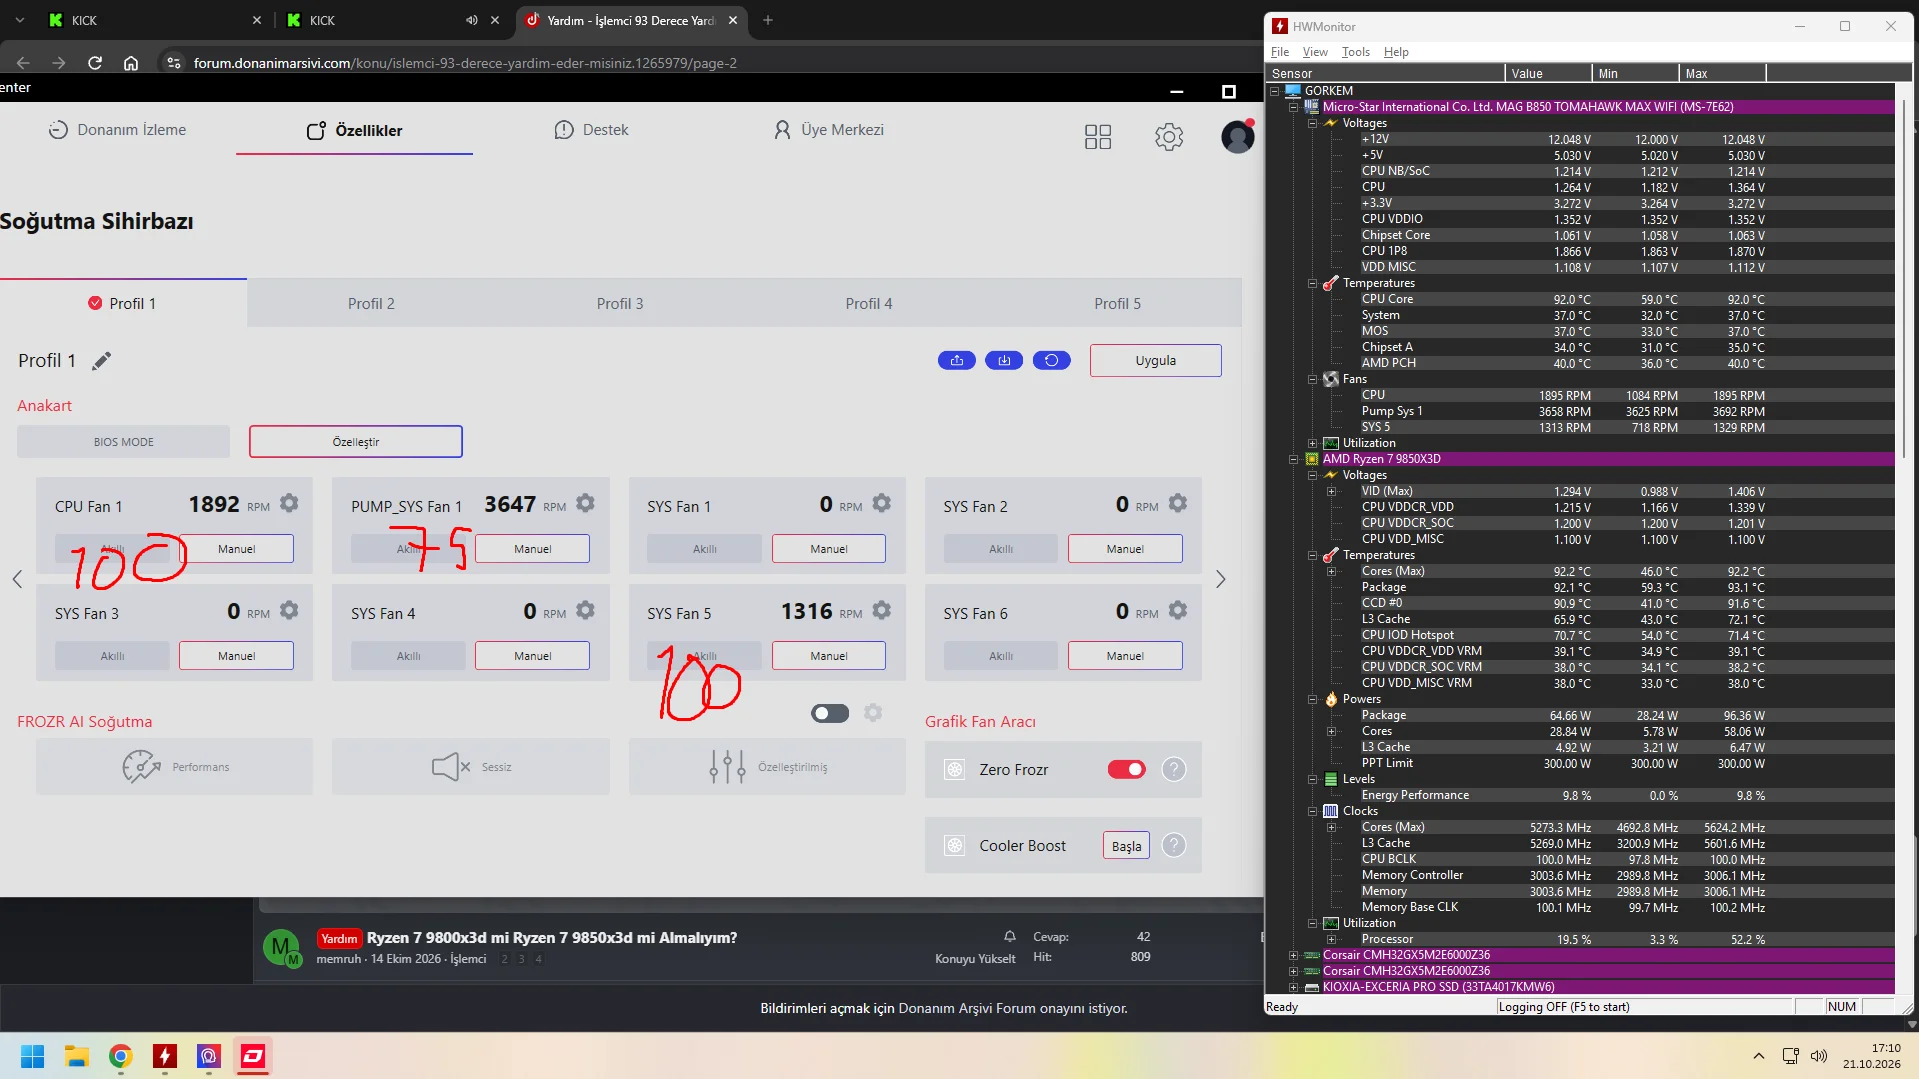Click the profile reset refresh icon
Screen dimensions: 1919x1079
1051,361
